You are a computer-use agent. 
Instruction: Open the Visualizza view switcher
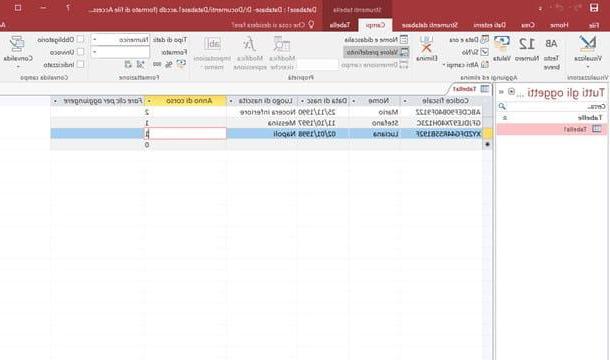coord(587,53)
